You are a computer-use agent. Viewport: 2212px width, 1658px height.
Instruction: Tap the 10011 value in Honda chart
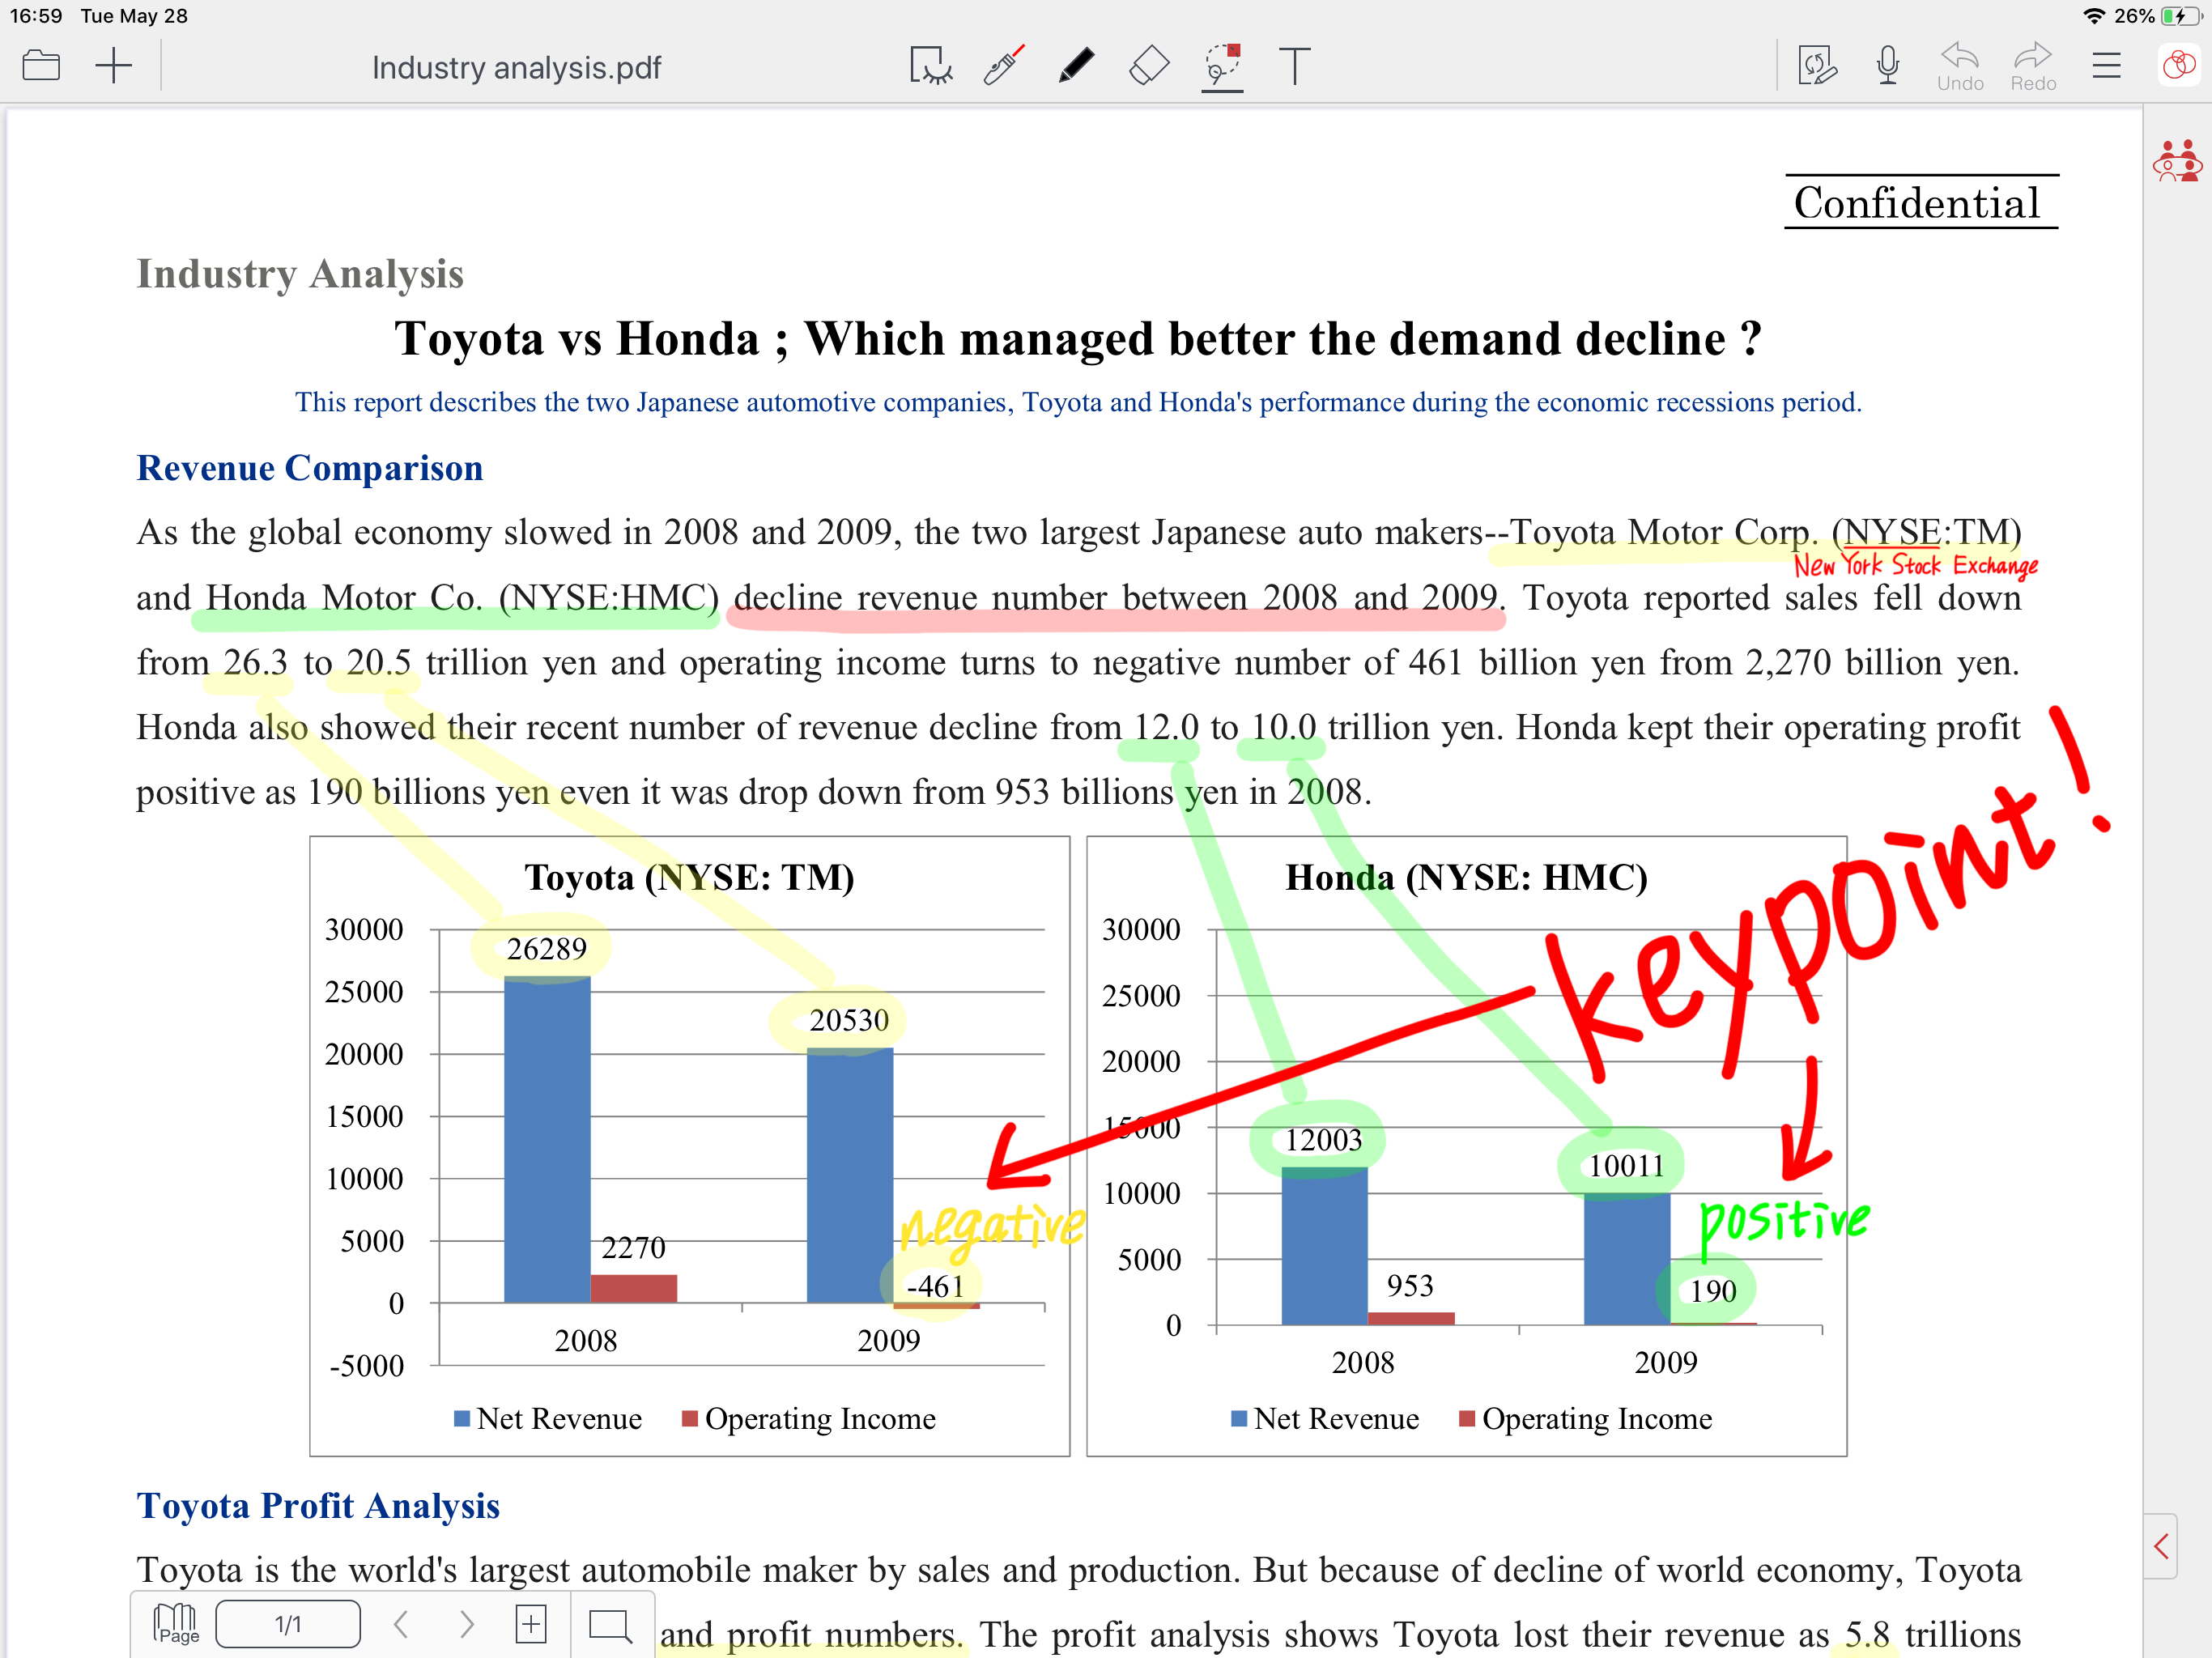pyautogui.click(x=1626, y=1165)
